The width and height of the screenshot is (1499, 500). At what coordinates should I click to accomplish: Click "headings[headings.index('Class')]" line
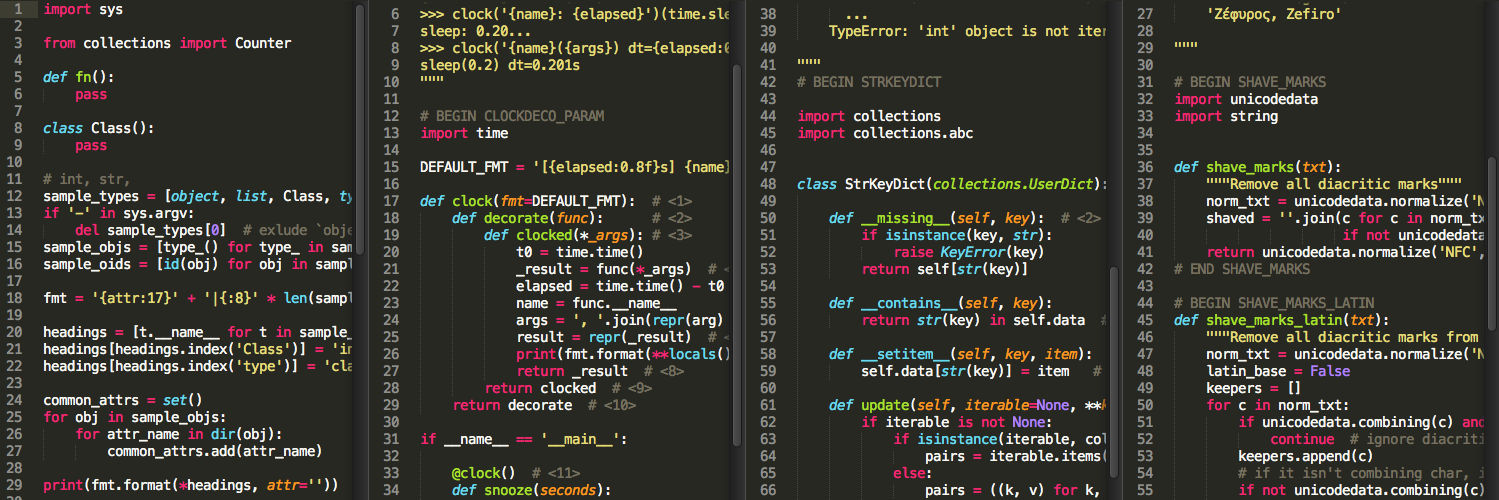[x=197, y=350]
